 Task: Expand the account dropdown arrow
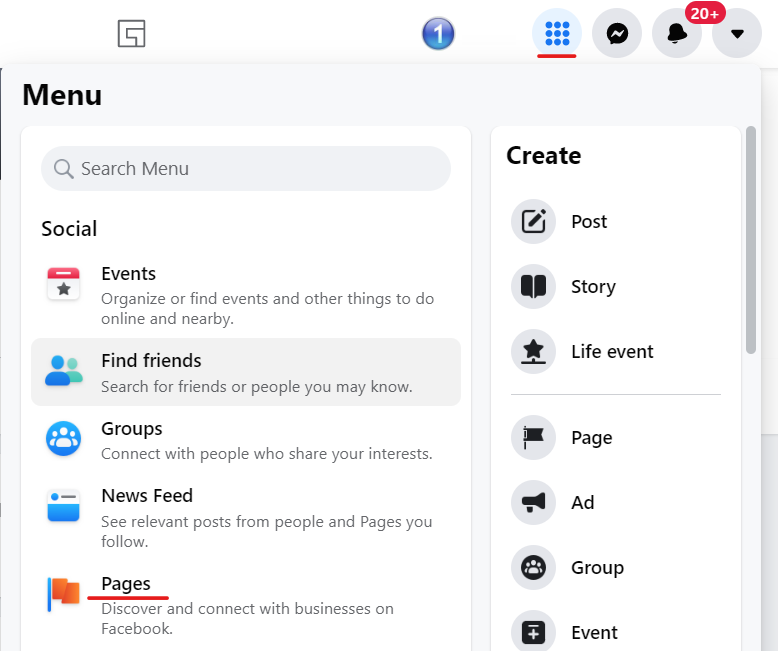point(737,34)
